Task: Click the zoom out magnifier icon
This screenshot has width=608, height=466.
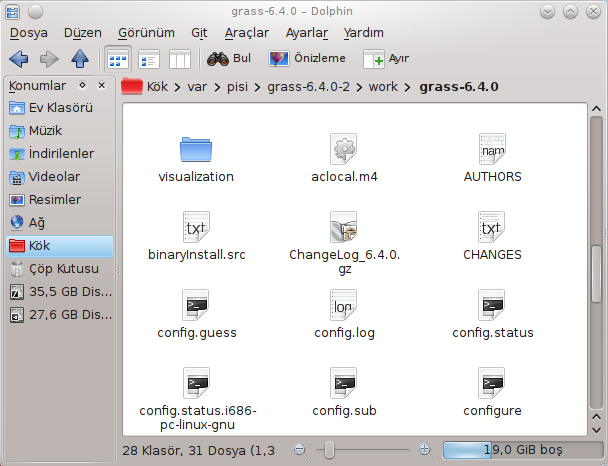Action: 301,450
